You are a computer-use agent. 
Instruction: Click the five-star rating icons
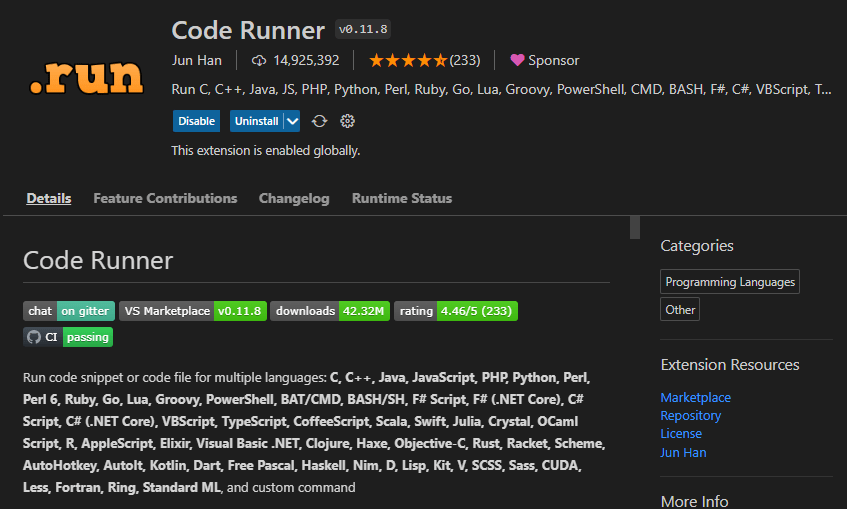click(408, 60)
